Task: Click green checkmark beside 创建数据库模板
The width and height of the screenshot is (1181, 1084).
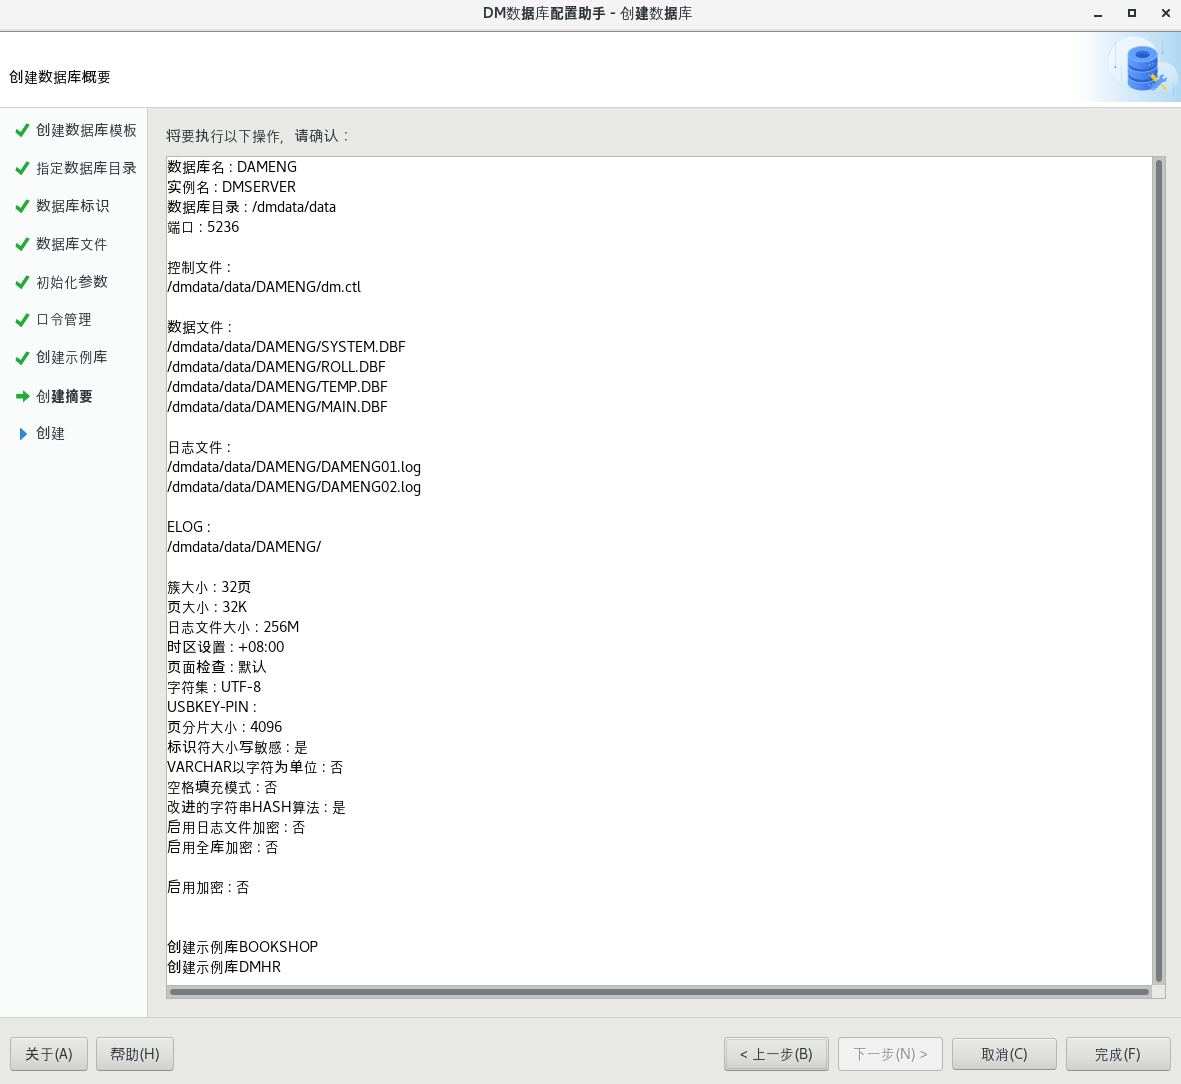Action: click(x=22, y=131)
